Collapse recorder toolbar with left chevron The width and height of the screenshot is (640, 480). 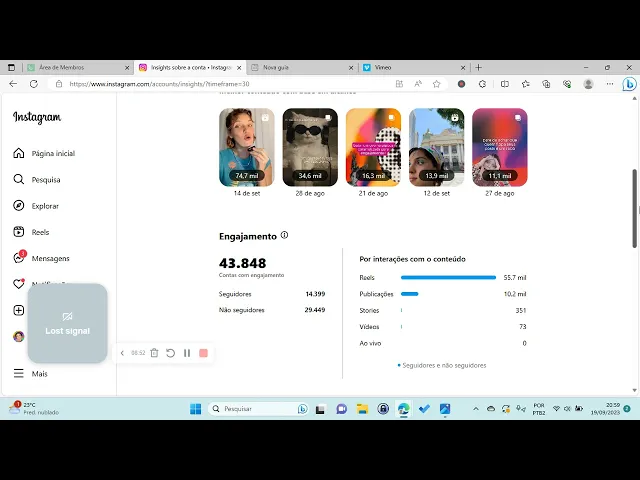(x=122, y=353)
